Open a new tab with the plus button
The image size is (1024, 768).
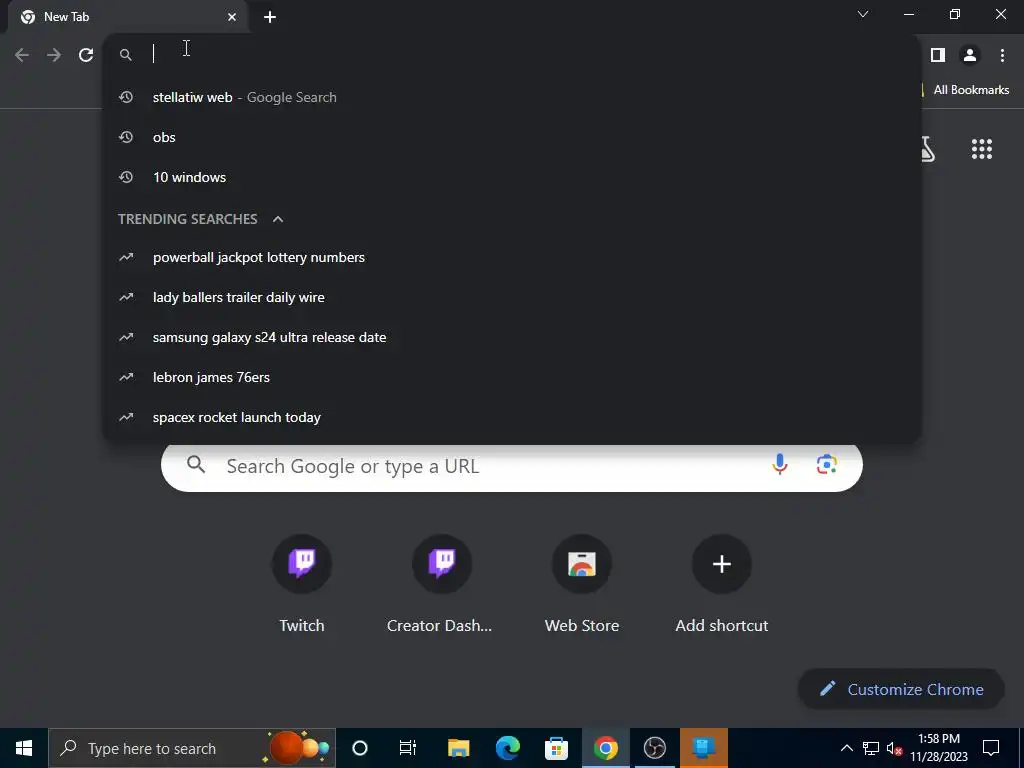[270, 17]
